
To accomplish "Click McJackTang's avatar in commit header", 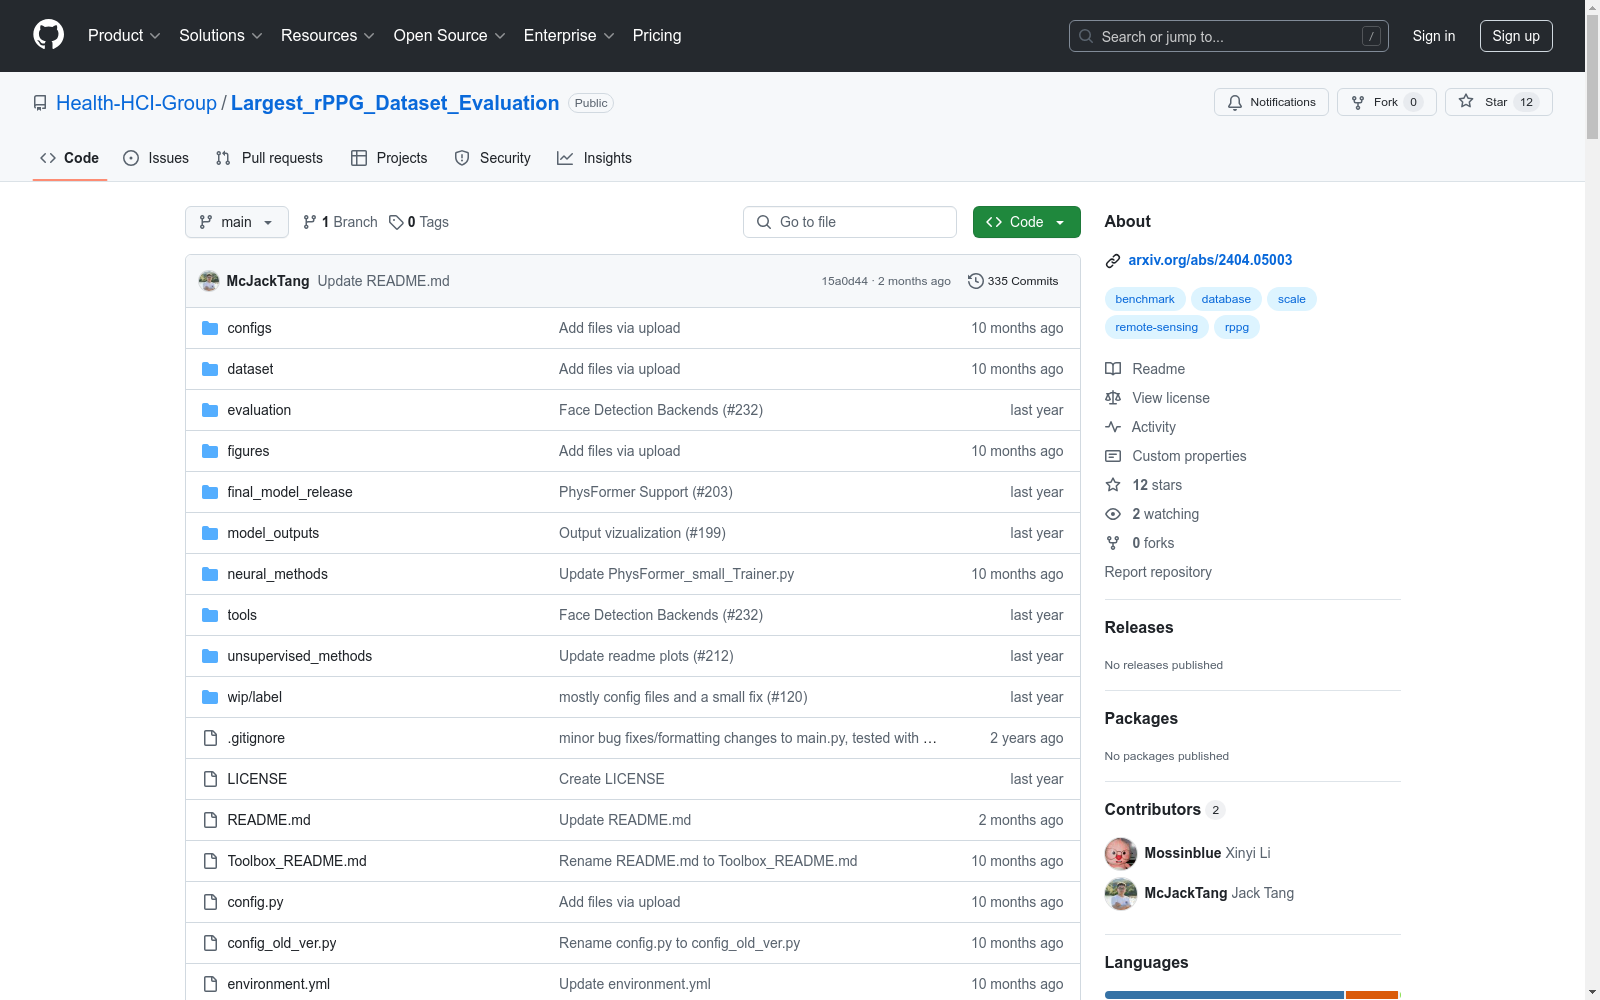I will pos(209,281).
